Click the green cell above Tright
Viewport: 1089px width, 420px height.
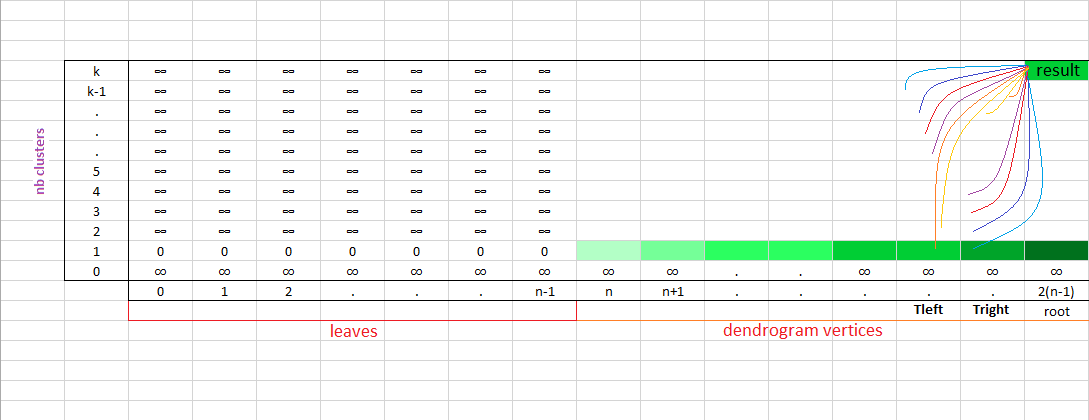[x=992, y=250]
